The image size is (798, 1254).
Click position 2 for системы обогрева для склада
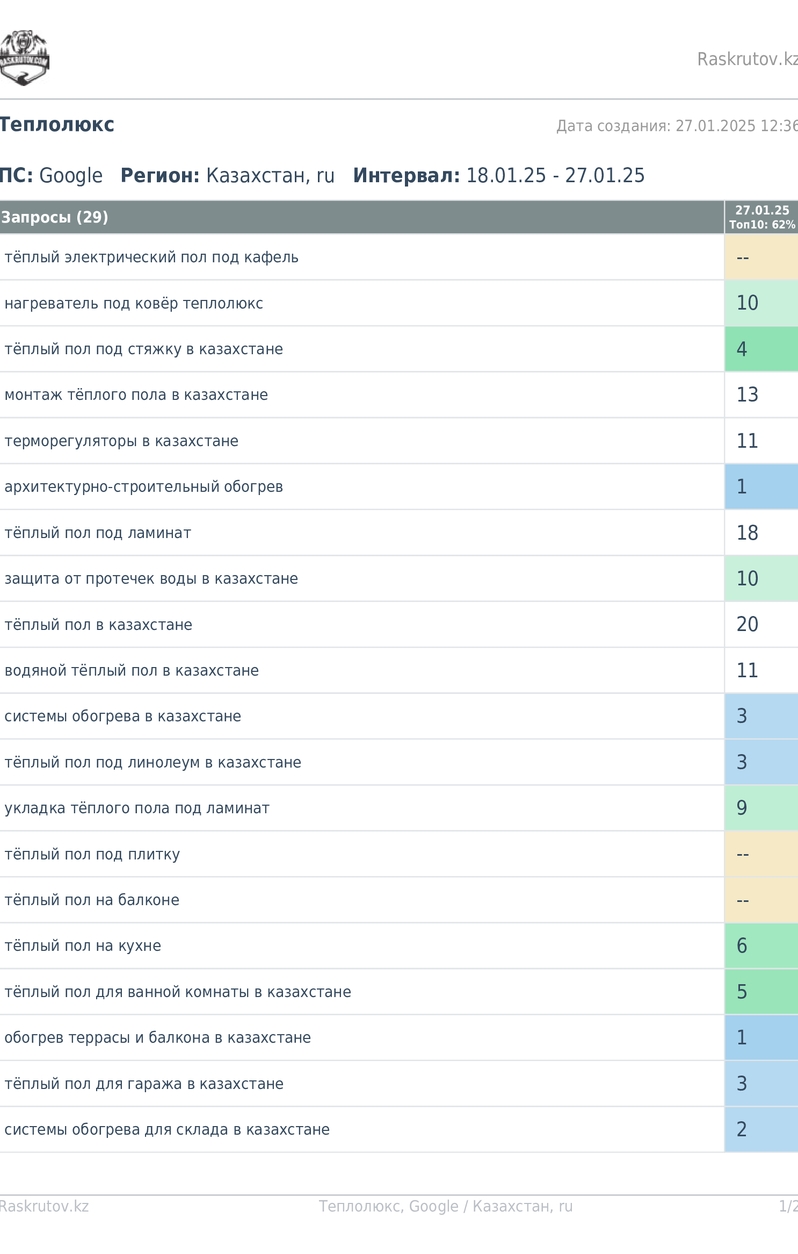pos(761,1130)
